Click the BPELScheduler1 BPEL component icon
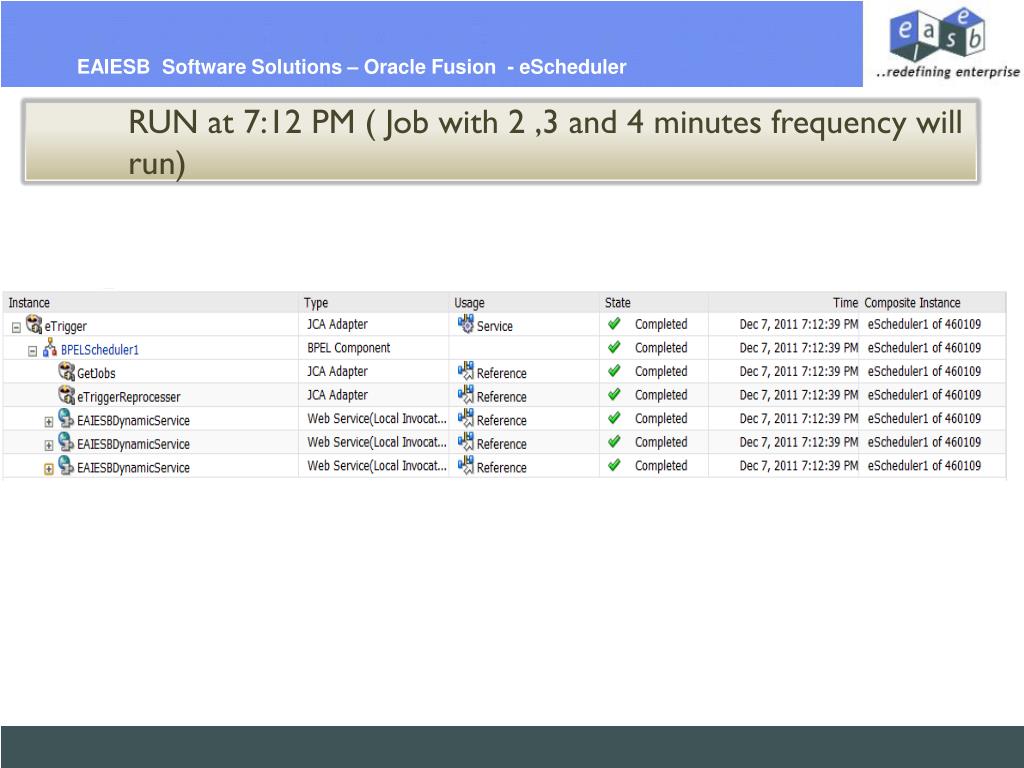This screenshot has width=1024, height=768. (x=50, y=348)
